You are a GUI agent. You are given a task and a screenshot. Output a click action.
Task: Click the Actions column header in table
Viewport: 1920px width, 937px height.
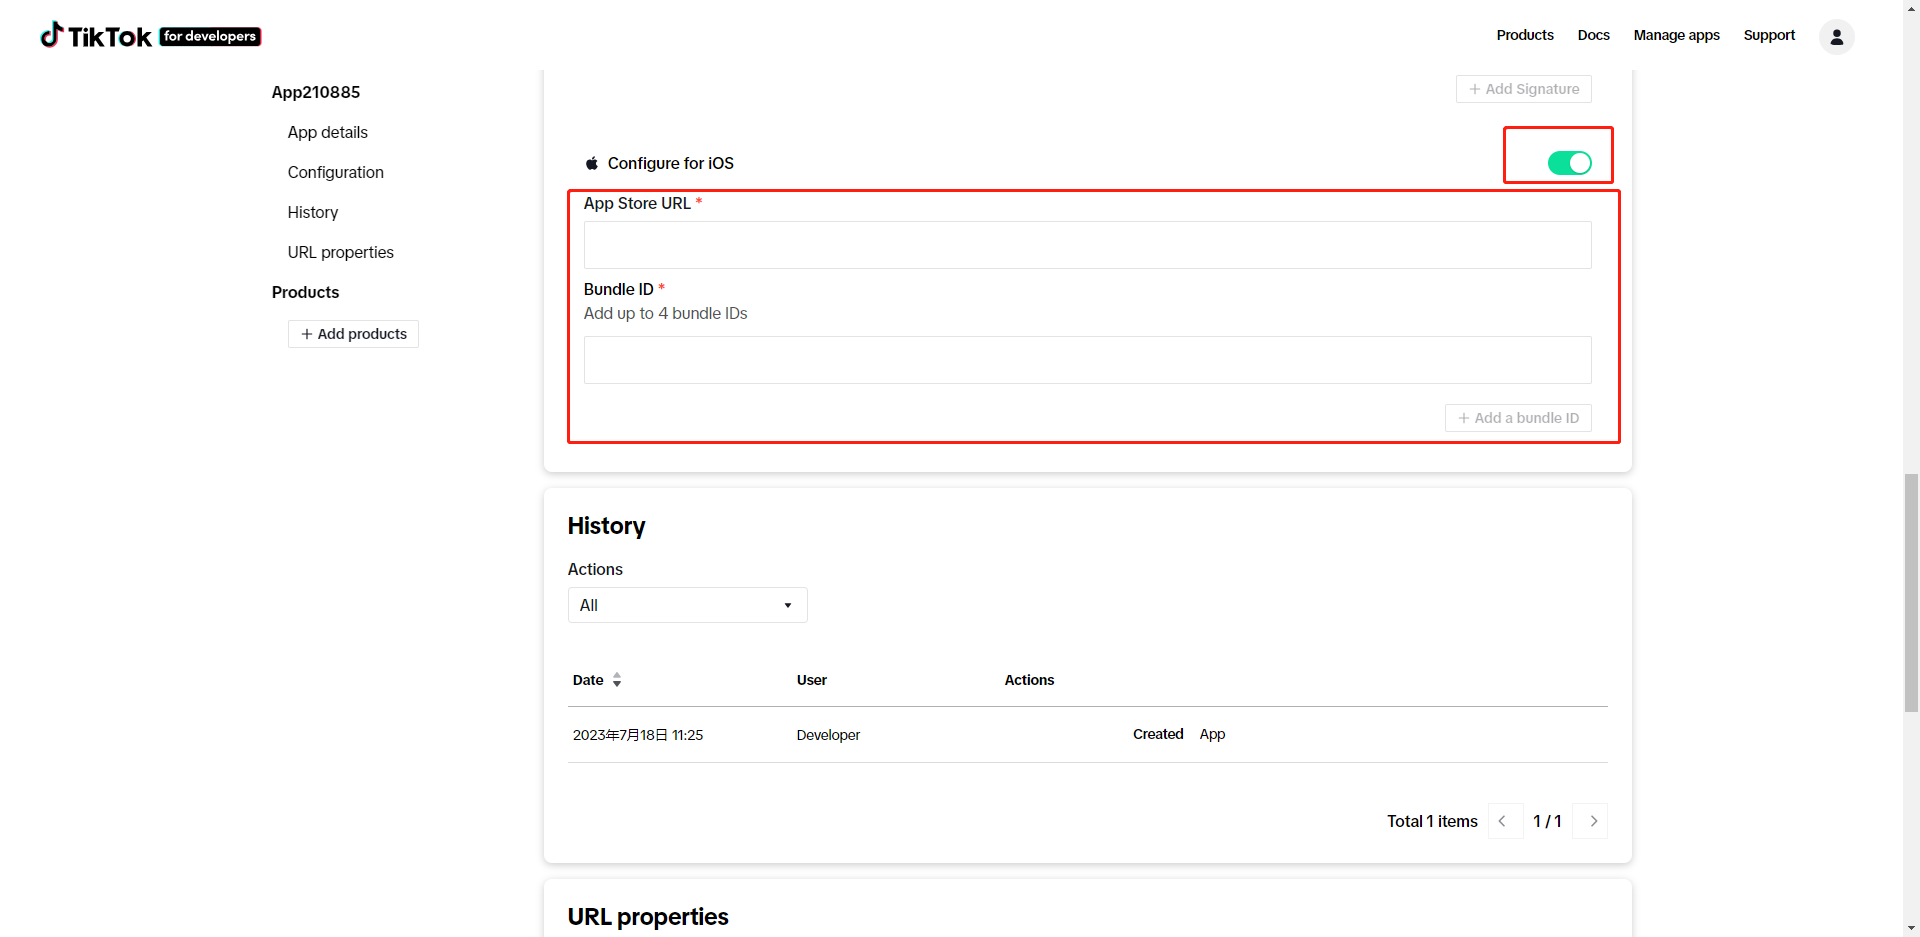[1029, 680]
